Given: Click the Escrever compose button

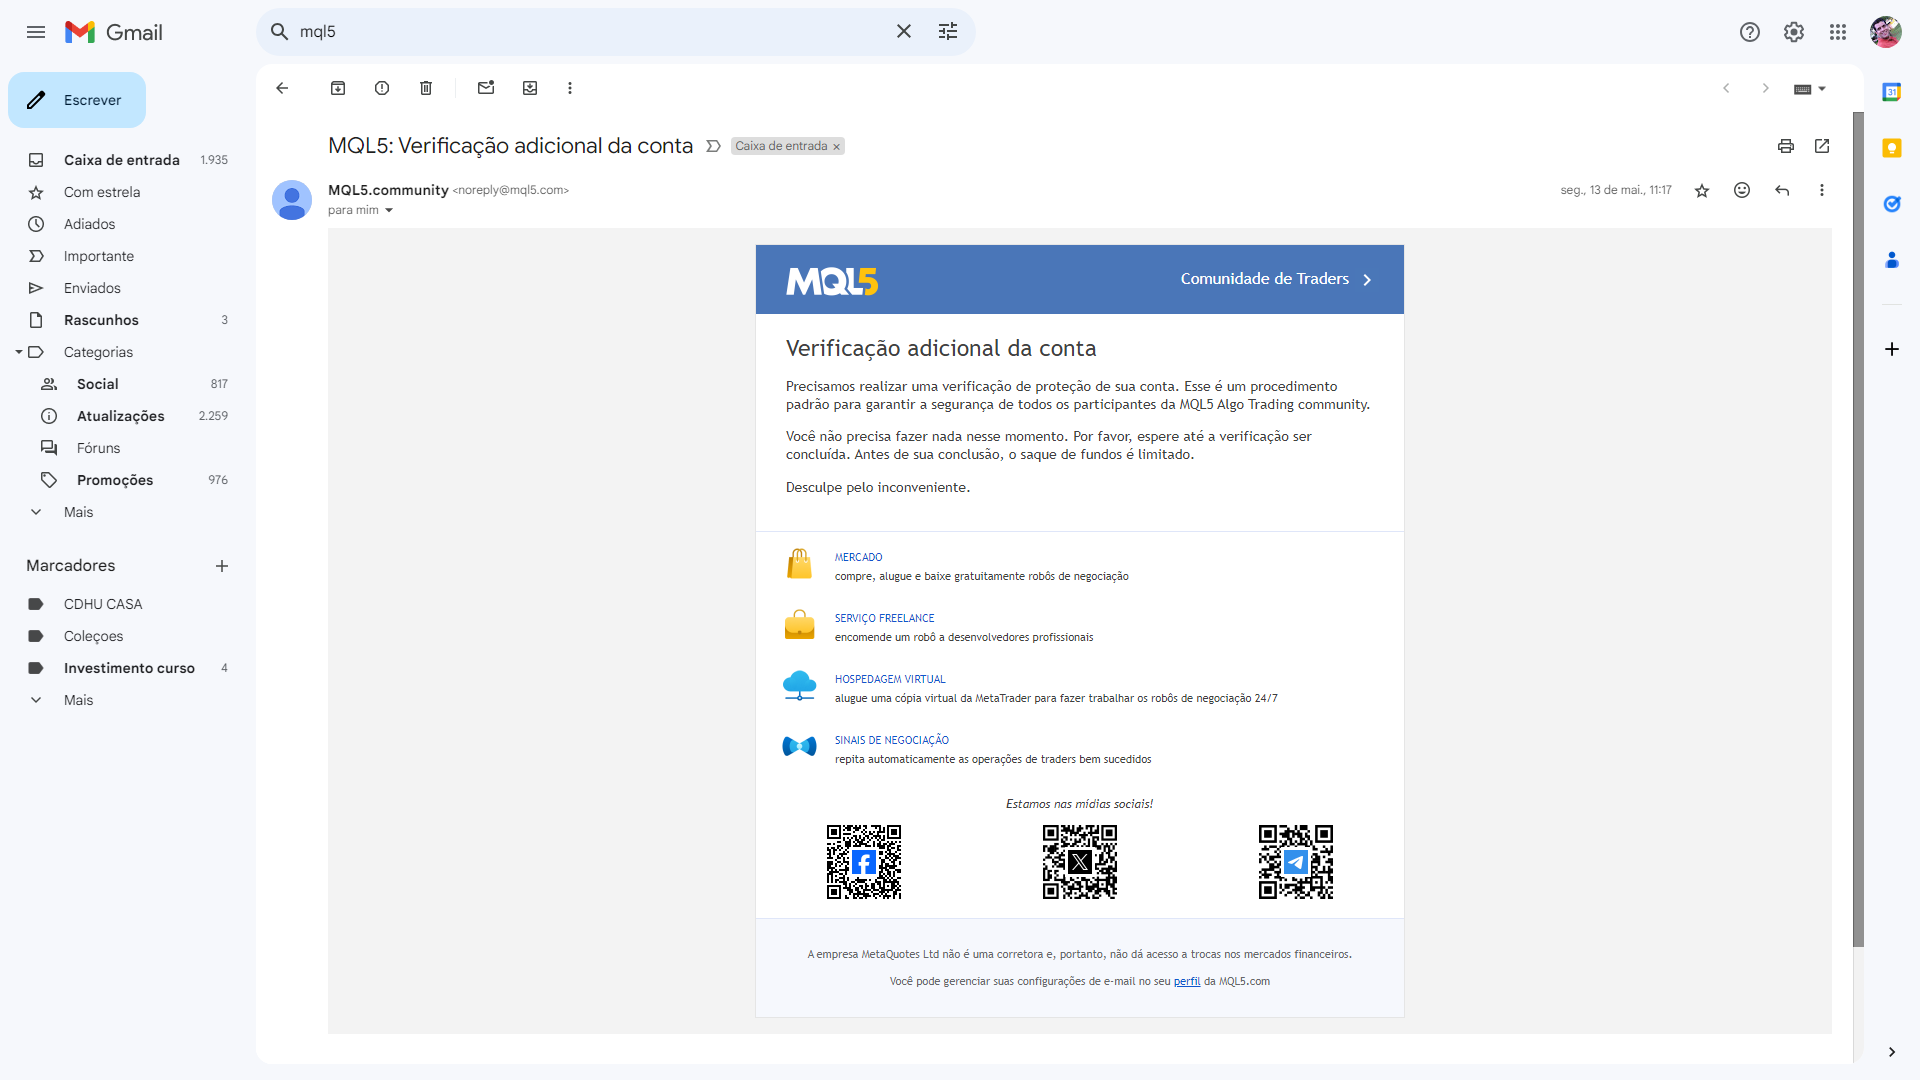Looking at the screenshot, I should 77,100.
